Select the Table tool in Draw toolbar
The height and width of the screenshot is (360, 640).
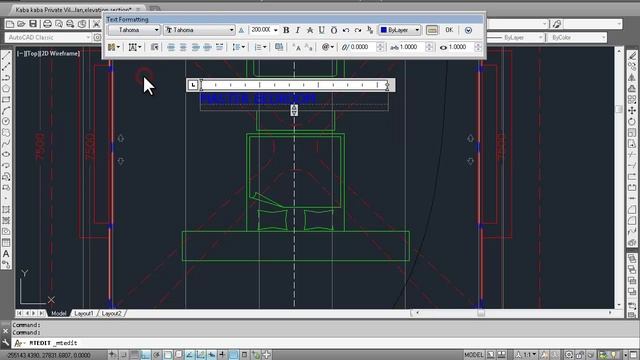tap(6, 243)
